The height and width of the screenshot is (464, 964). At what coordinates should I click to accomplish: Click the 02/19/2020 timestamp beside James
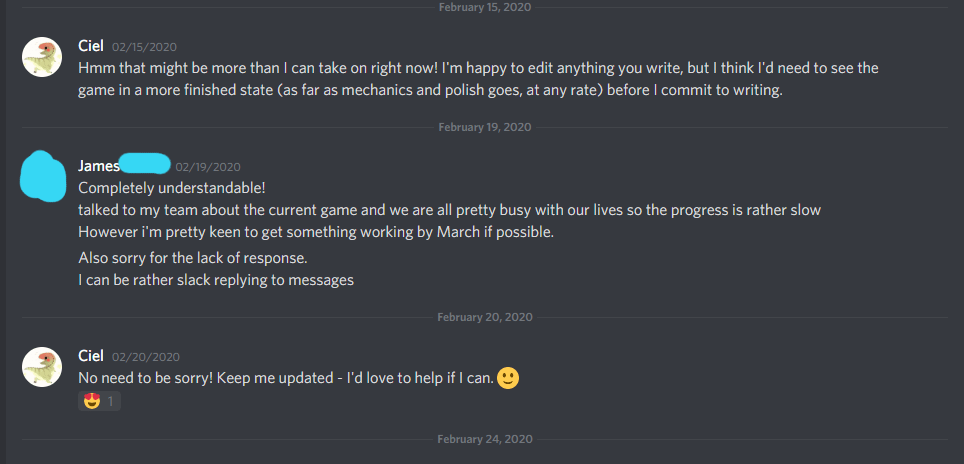[208, 167]
